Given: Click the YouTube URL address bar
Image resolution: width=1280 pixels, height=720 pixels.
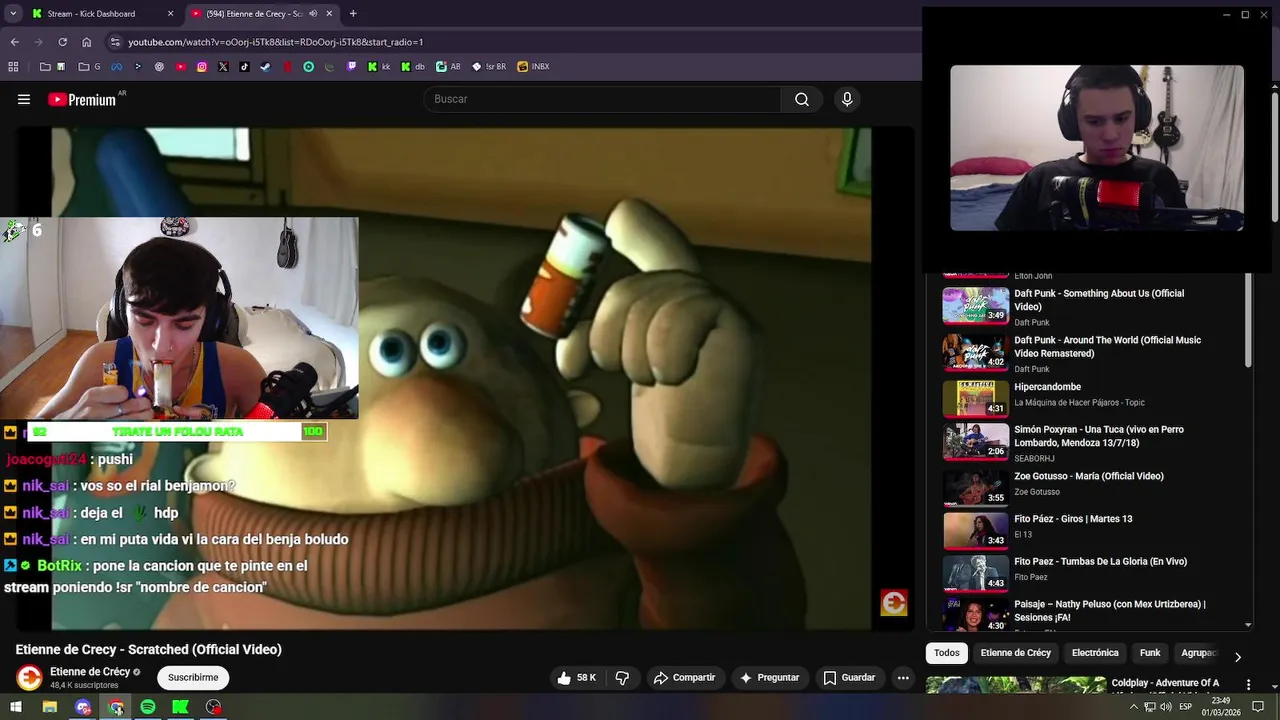Looking at the screenshot, I should 275,42.
